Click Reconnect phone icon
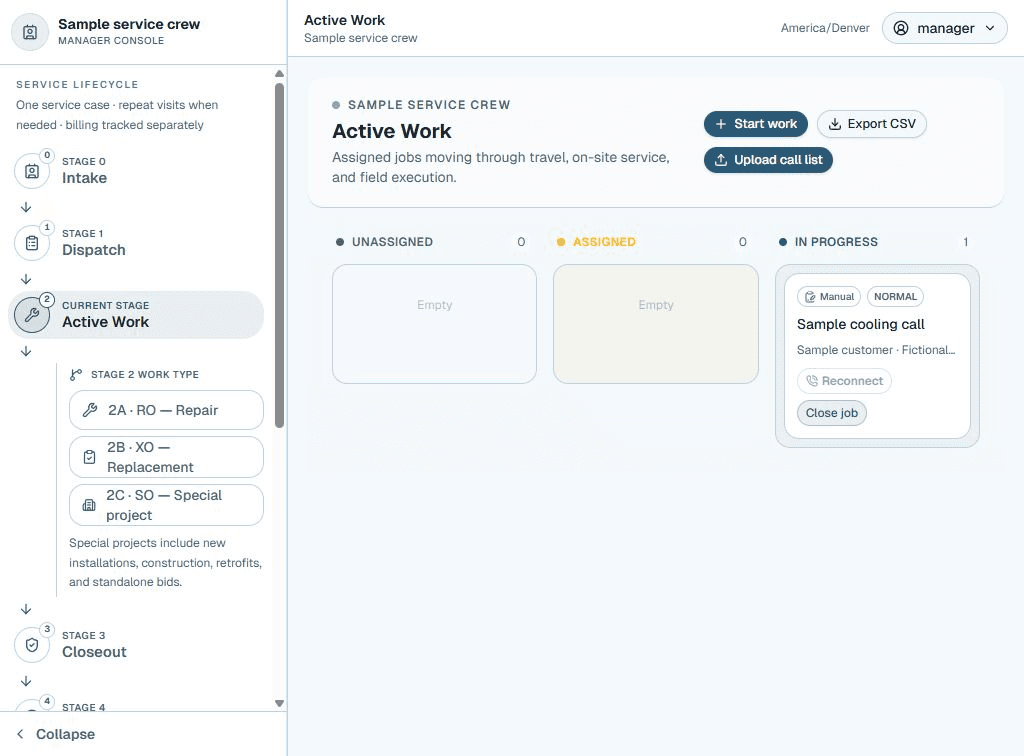 pyautogui.click(x=812, y=381)
